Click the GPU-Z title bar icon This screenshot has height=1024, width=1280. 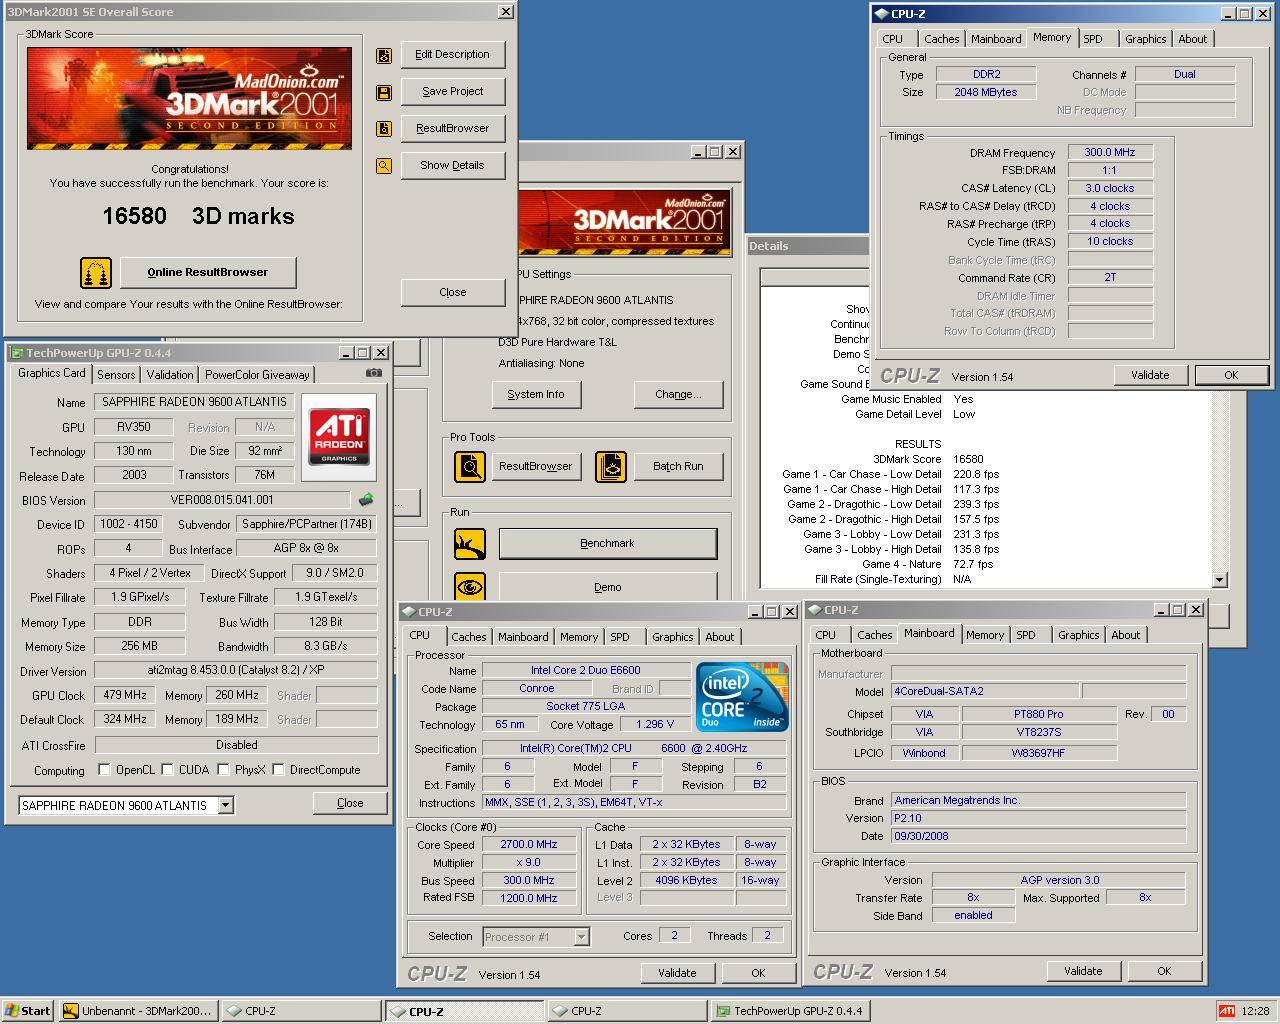17,353
